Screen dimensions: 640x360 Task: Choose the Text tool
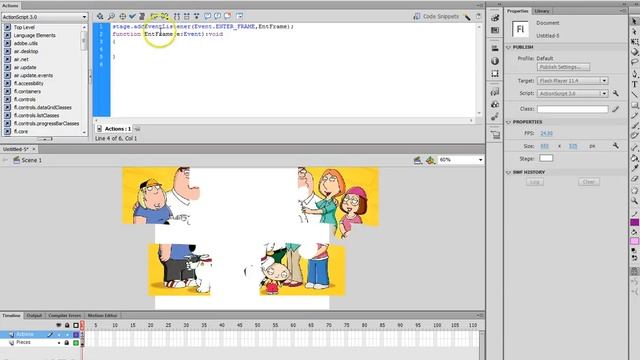click(x=634, y=84)
